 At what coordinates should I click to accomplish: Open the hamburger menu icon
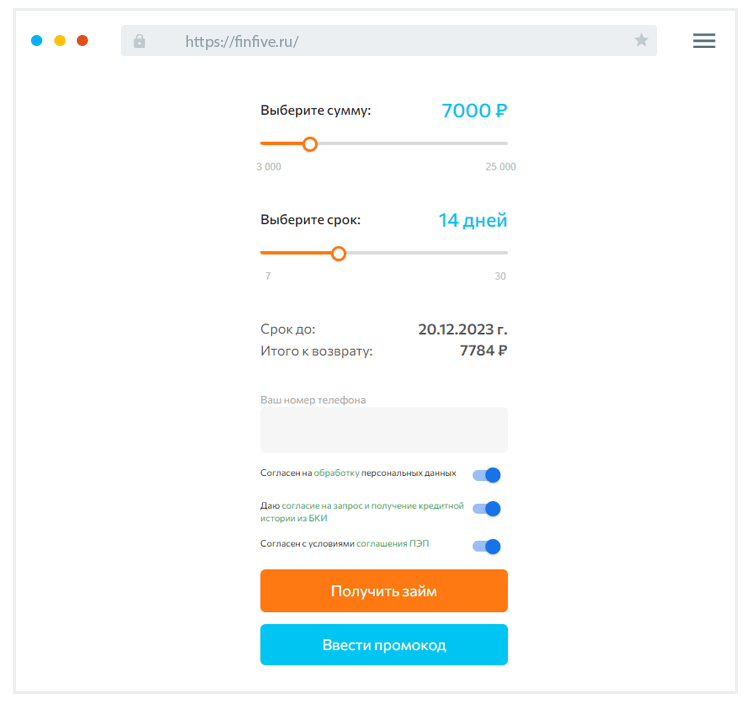(704, 41)
